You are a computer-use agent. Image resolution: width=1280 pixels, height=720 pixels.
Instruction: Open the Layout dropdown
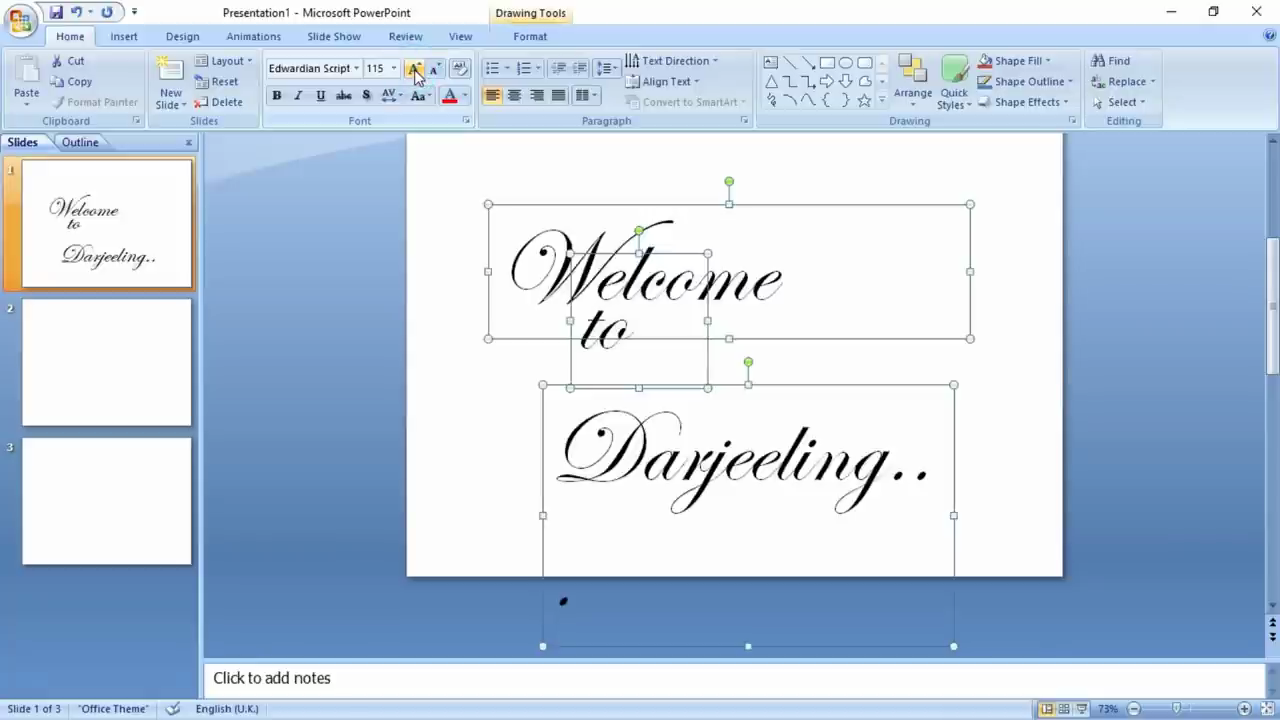pos(224,61)
